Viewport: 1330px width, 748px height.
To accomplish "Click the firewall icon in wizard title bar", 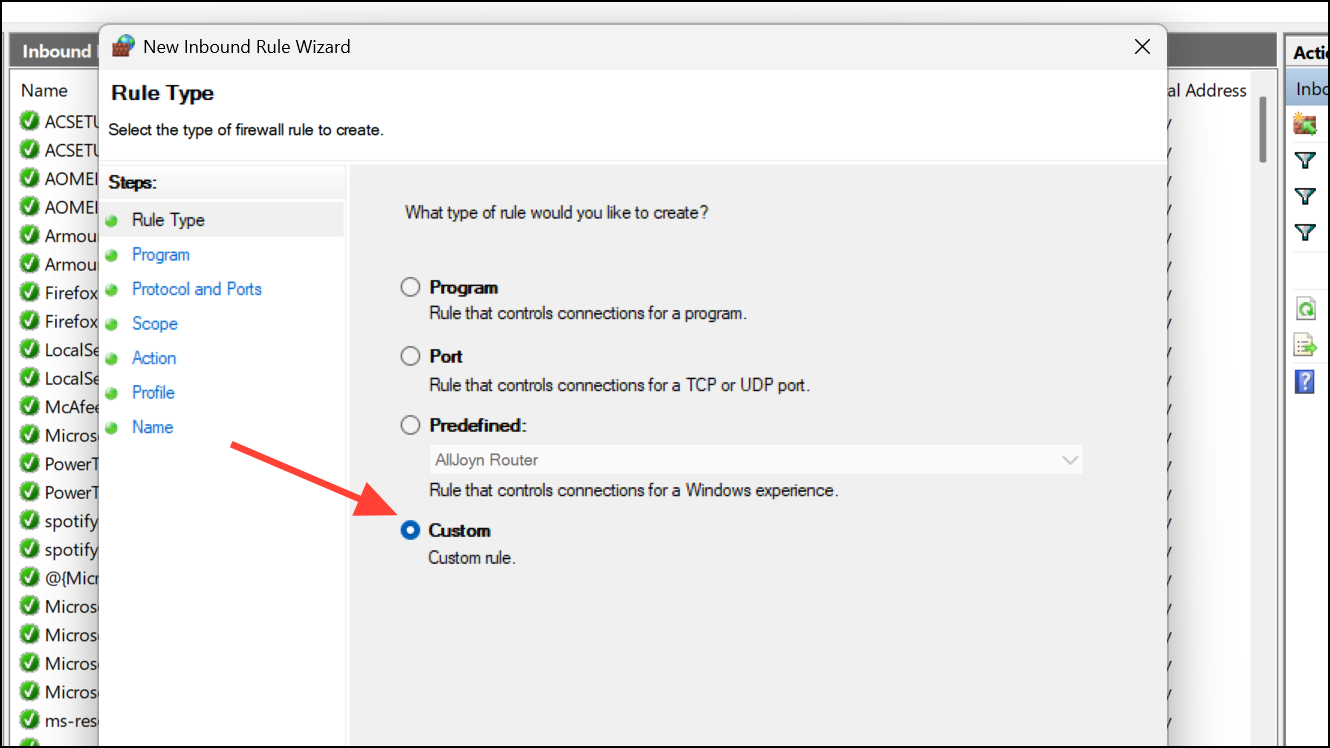I will [123, 46].
